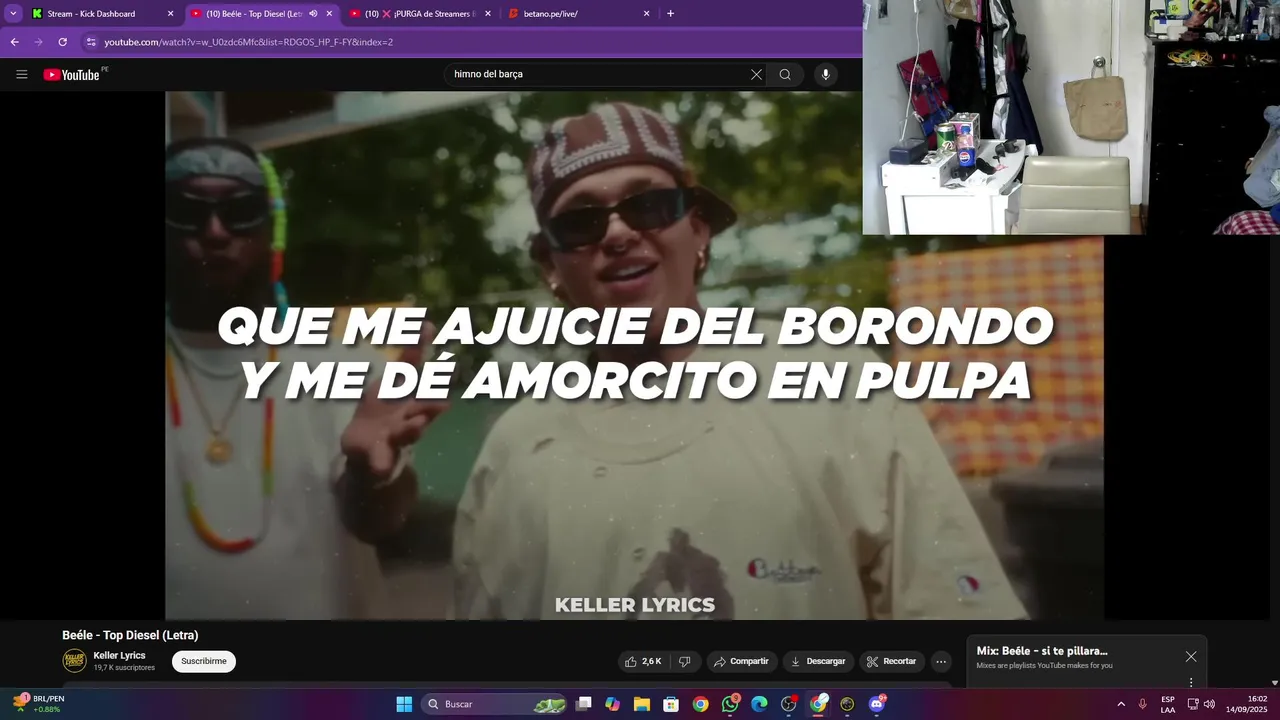Screen dimensions: 1280x720
Task: Open the clock and date flyout
Action: coord(1246,704)
